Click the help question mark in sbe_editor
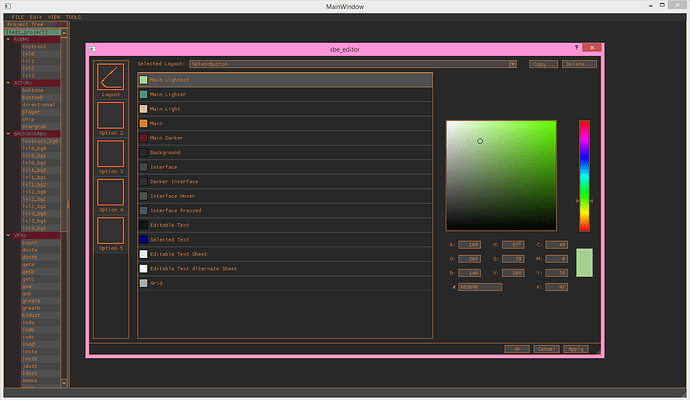Image resolution: width=690 pixels, height=400 pixels. tap(576, 48)
